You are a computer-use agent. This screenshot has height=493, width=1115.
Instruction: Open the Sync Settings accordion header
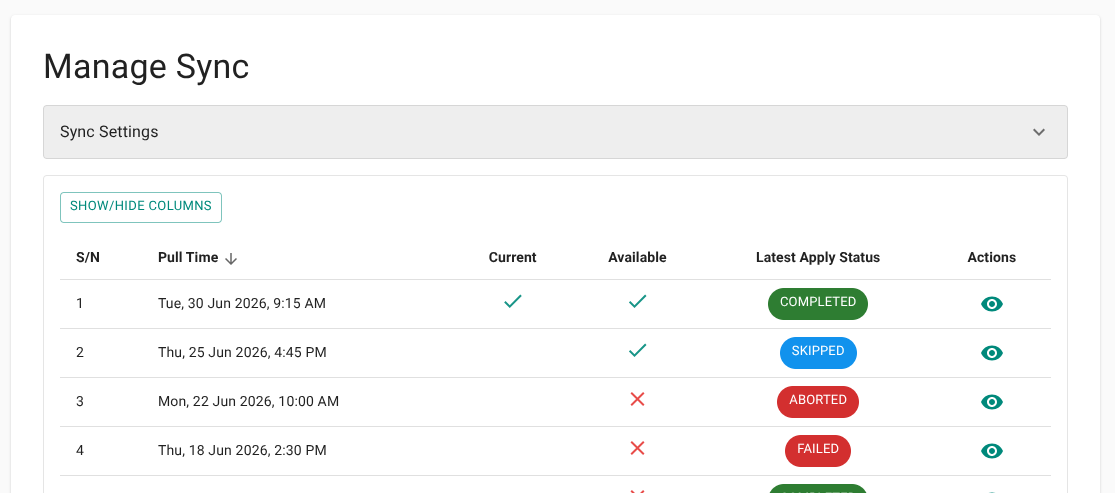[x=555, y=132]
